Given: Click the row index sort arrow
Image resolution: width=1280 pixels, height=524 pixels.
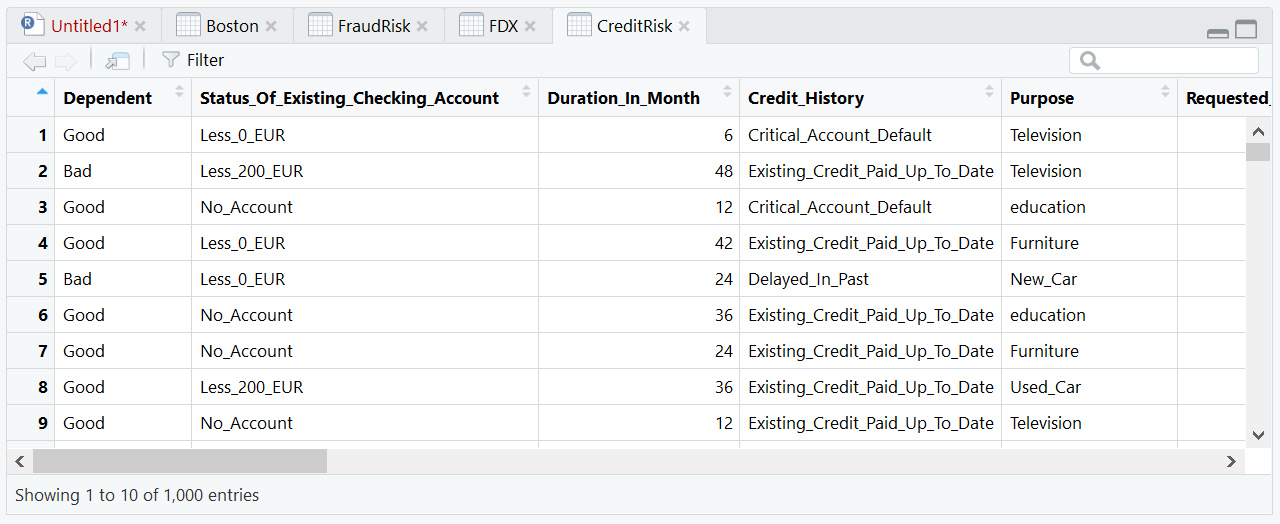Looking at the screenshot, I should tap(42, 91).
